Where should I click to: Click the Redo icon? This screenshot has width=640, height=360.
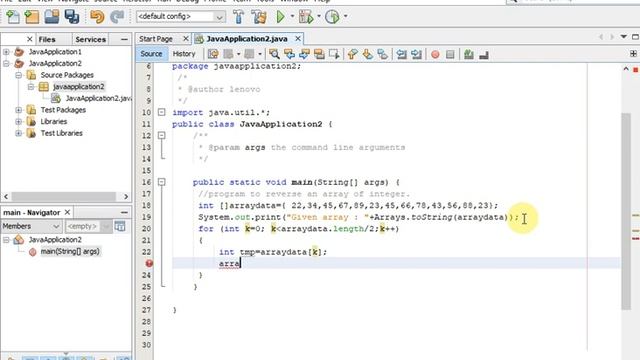pos(117,17)
